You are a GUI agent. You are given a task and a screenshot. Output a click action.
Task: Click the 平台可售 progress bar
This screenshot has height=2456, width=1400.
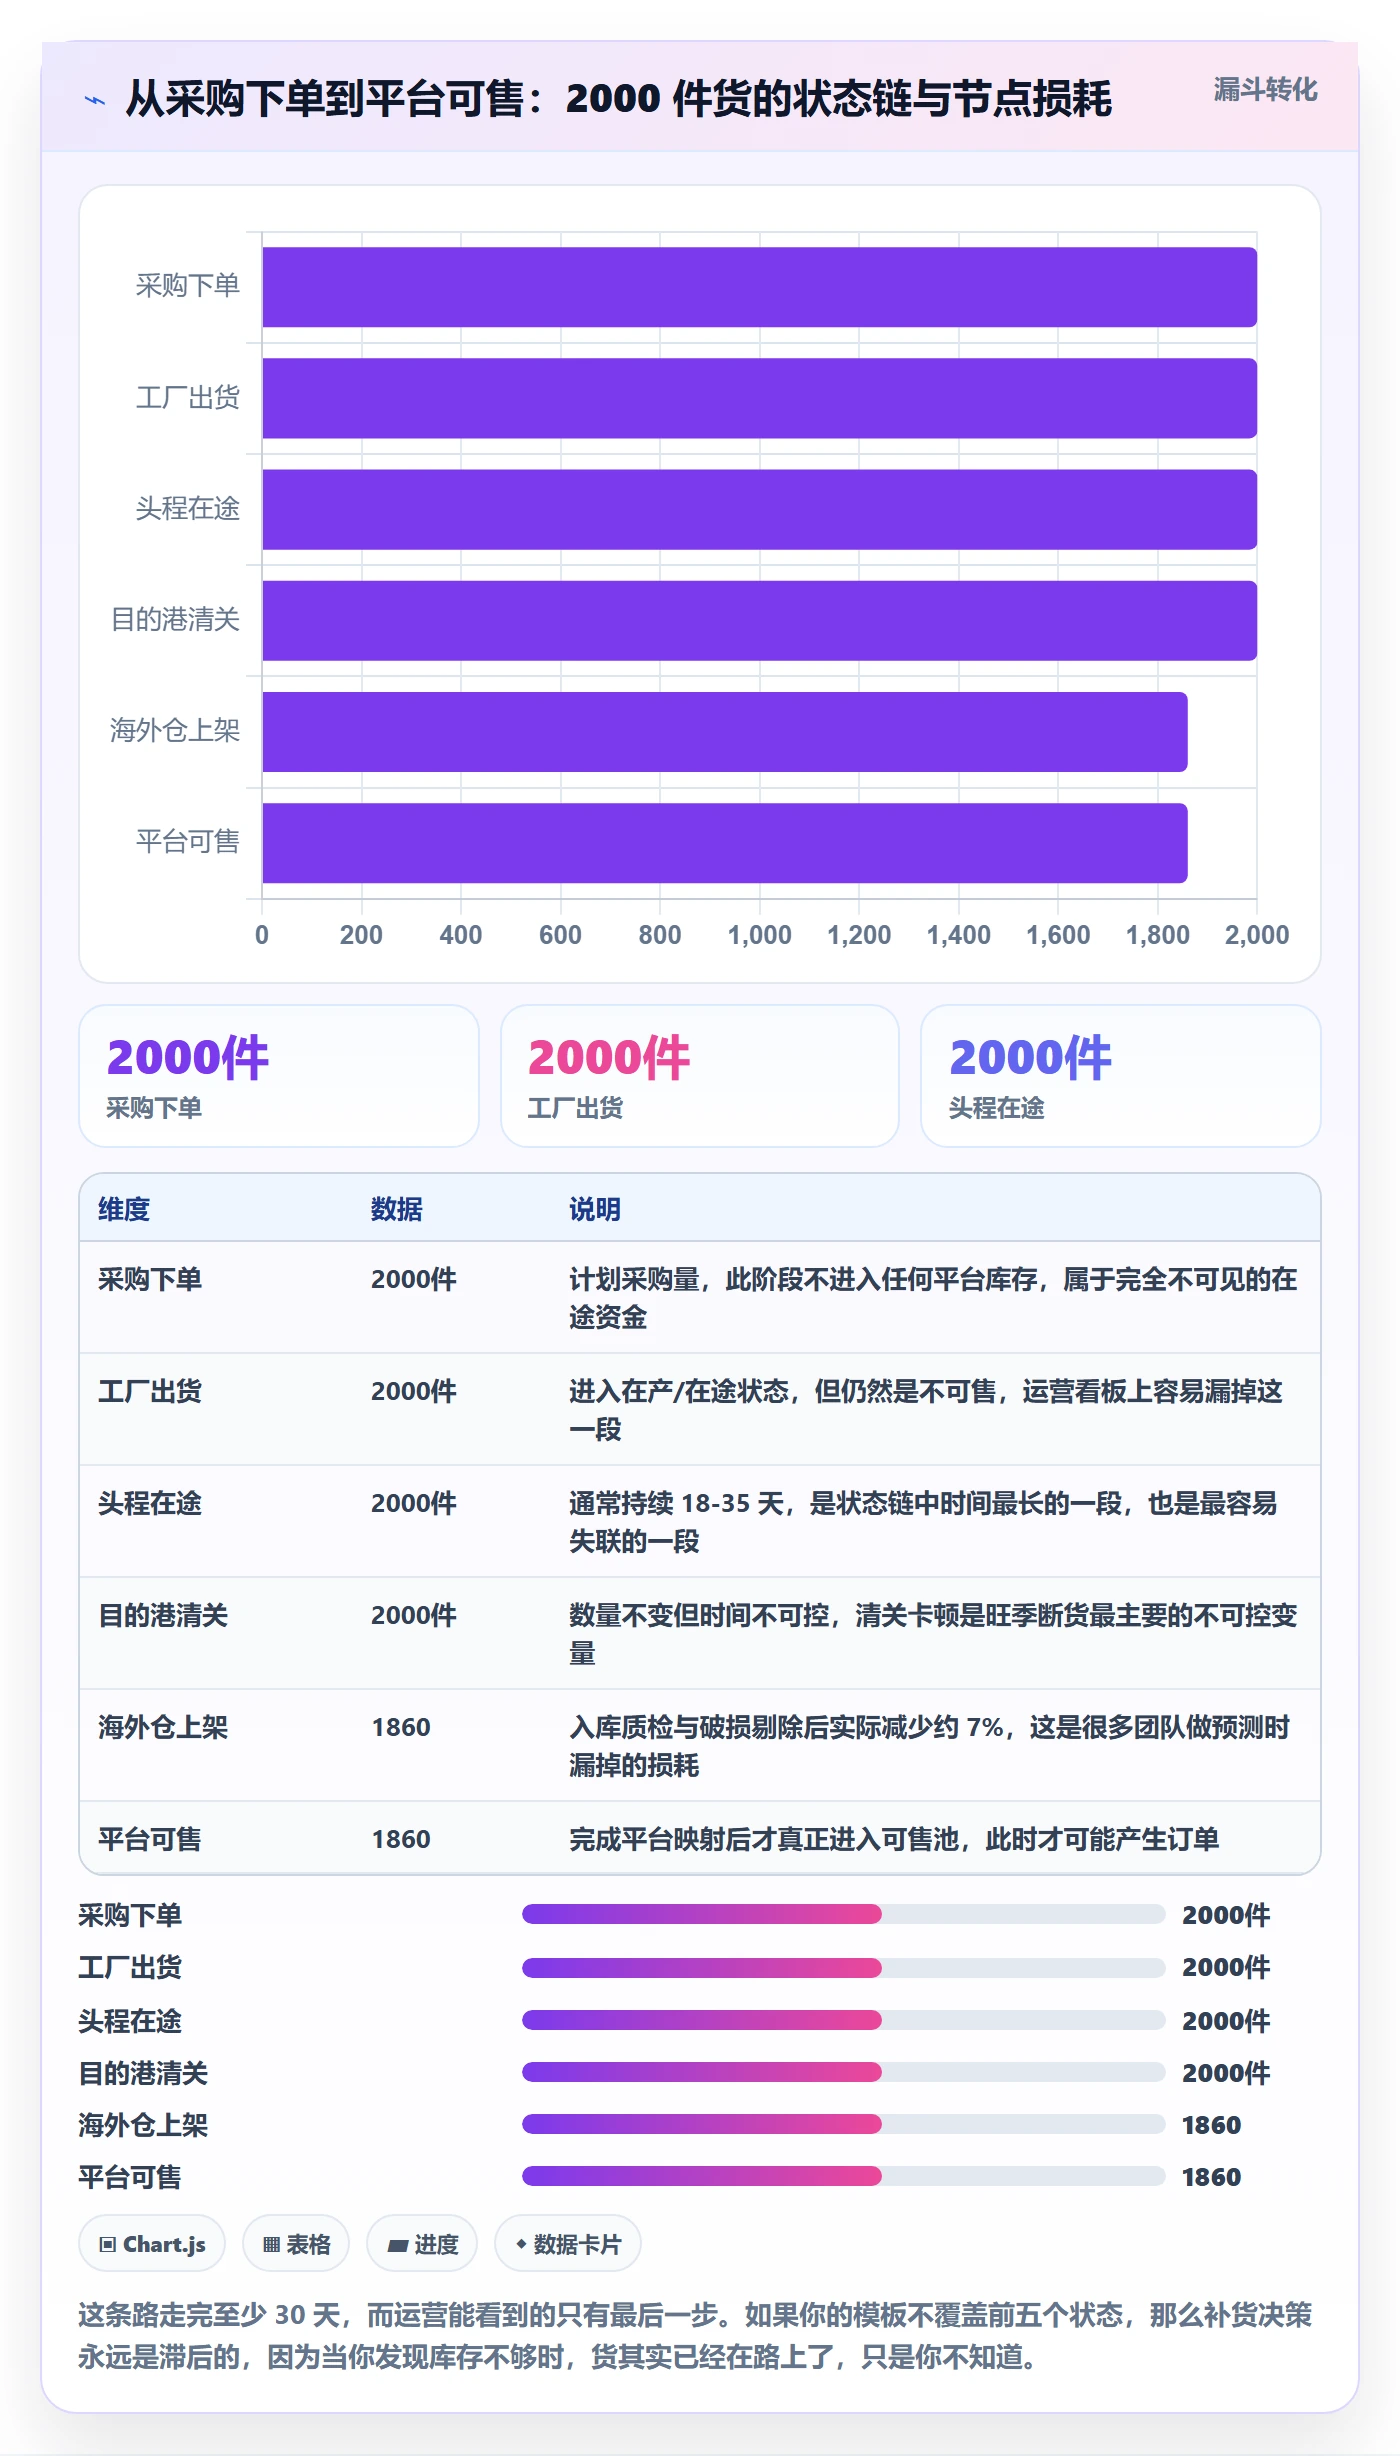[x=843, y=2176]
